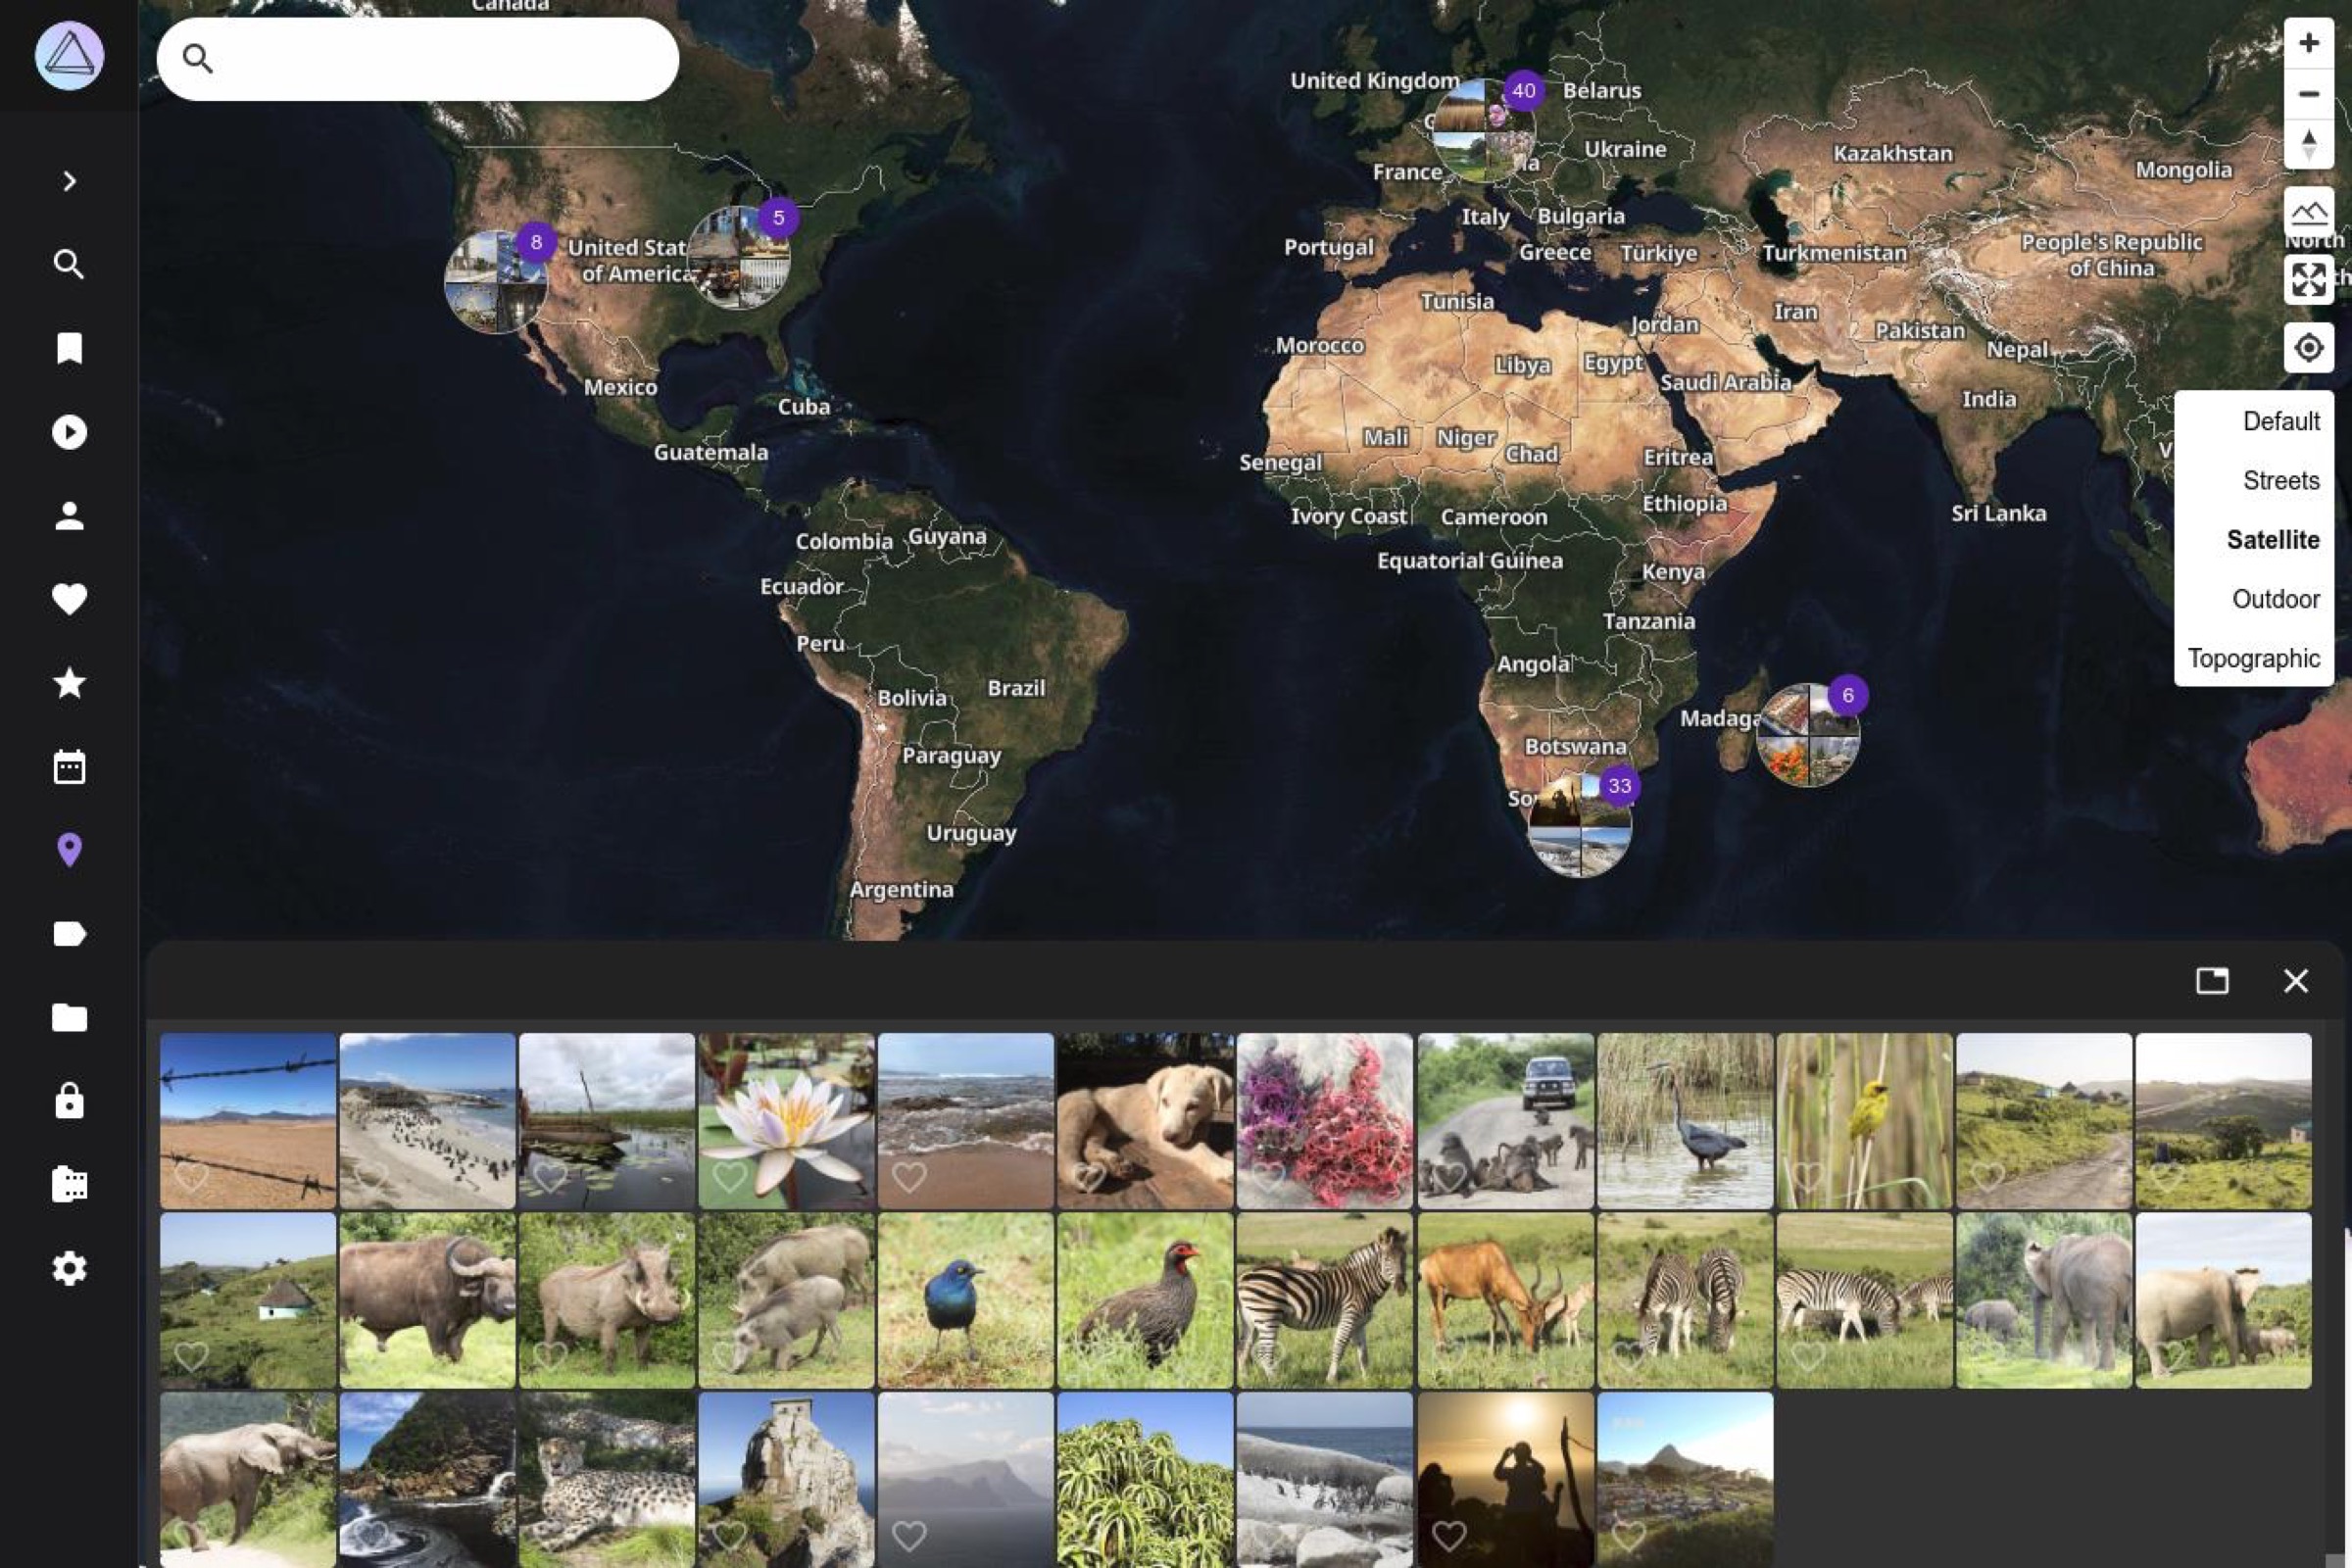Open photo results in new window view
The height and width of the screenshot is (1568, 2352).
2211,980
